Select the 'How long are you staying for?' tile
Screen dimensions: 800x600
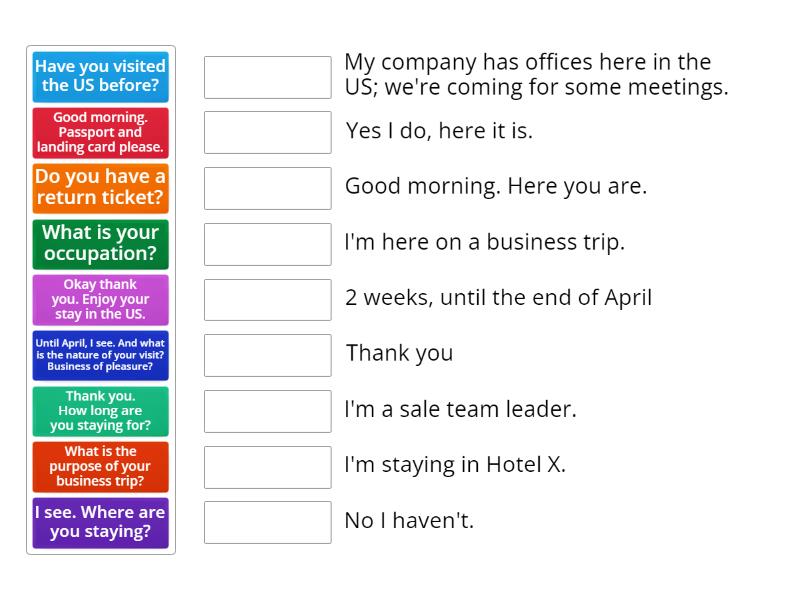coord(100,410)
